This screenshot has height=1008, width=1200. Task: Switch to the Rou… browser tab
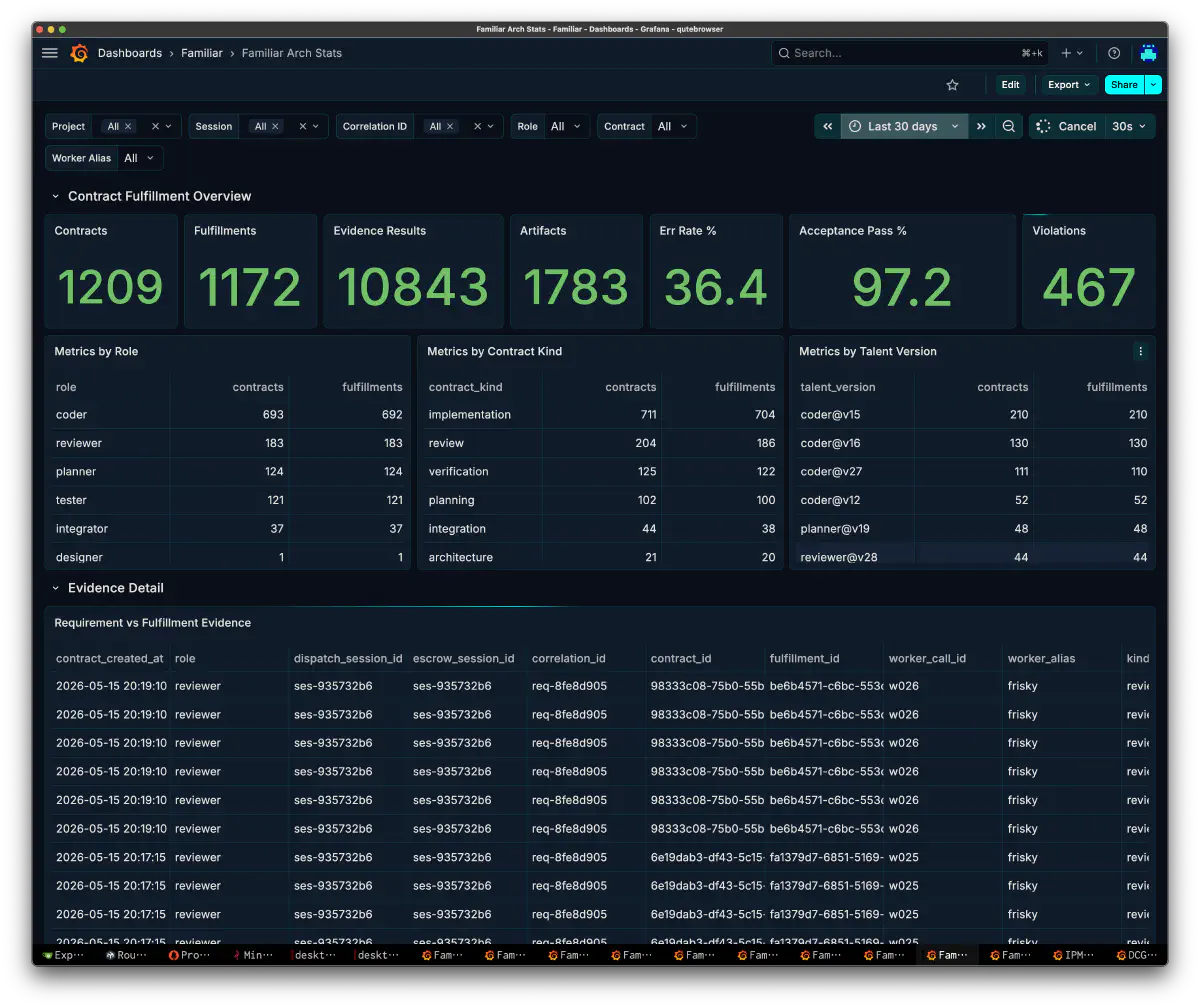tap(126, 955)
